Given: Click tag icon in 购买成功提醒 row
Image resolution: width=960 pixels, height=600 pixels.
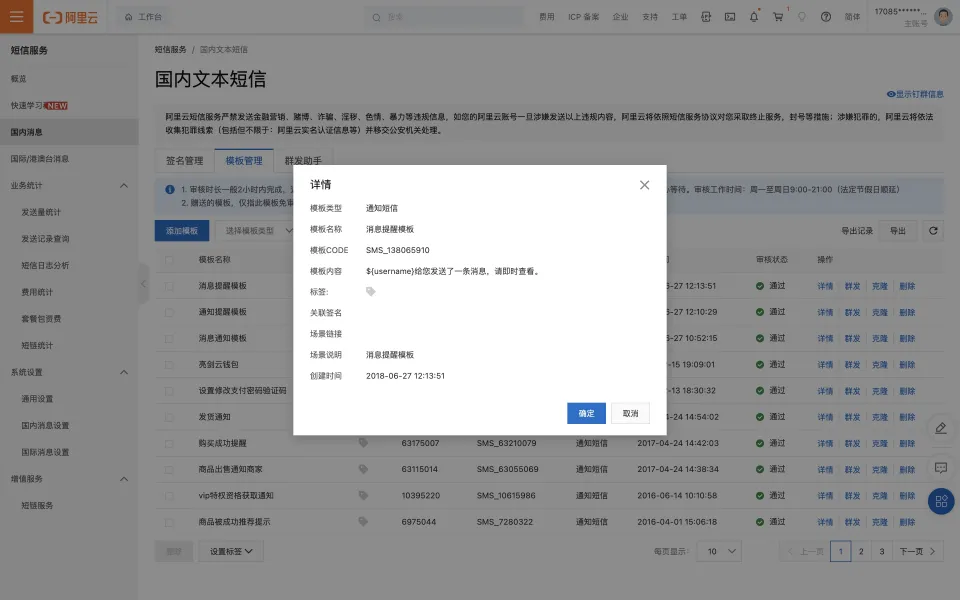Looking at the screenshot, I should pos(363,443).
